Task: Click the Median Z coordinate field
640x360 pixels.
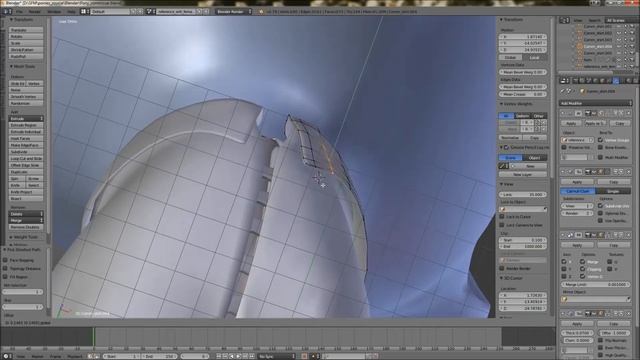Action: (523, 50)
